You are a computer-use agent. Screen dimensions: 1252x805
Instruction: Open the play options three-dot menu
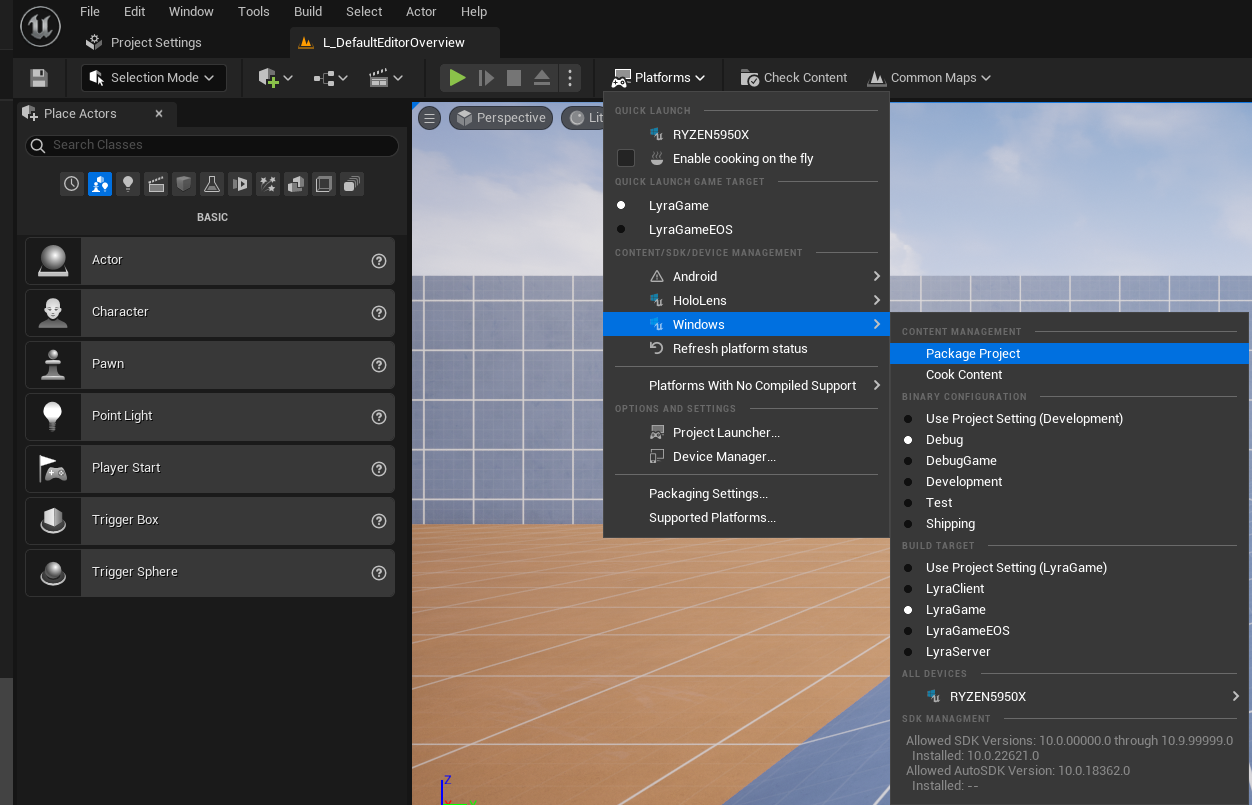[x=569, y=78]
